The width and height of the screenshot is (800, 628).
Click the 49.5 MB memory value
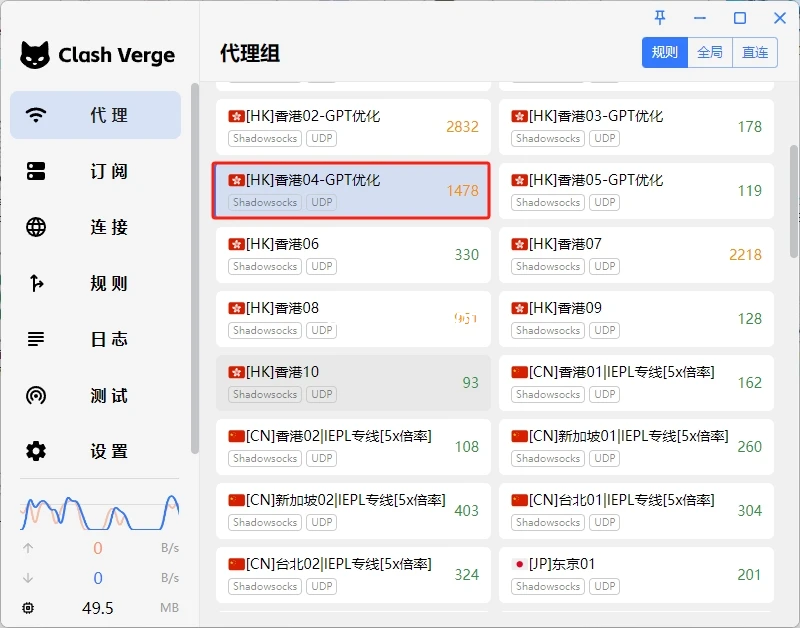click(97, 608)
